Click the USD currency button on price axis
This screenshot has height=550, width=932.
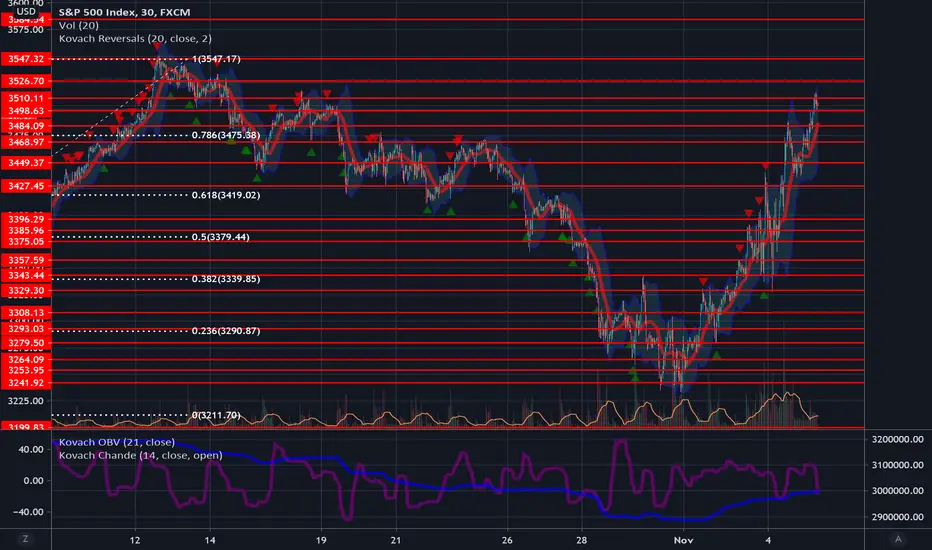(26, 11)
